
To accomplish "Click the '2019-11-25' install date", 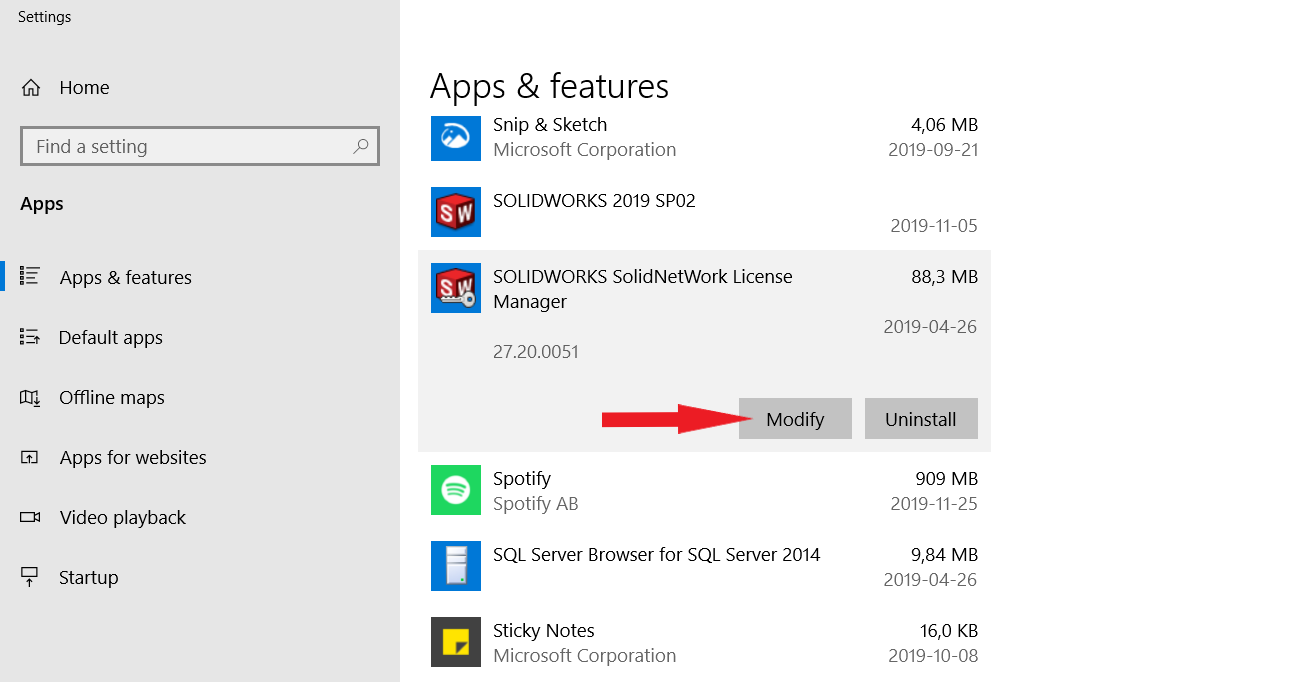I will (934, 504).
